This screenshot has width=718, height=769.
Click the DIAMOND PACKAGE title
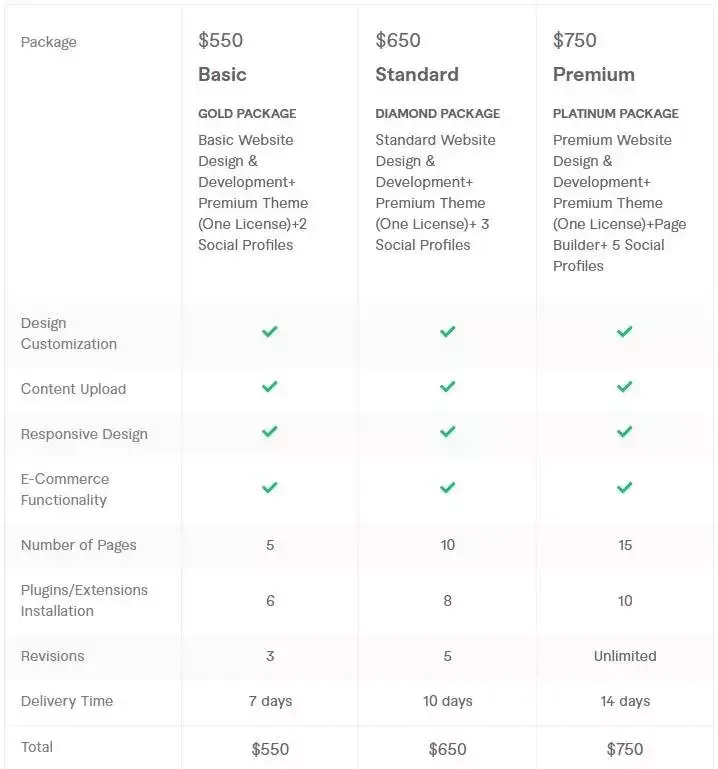tap(438, 114)
